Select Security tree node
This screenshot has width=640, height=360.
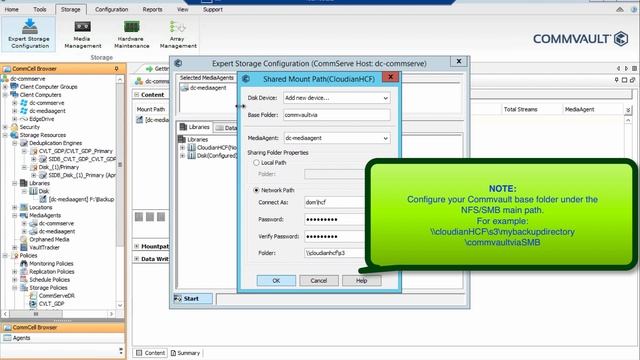pyautogui.click(x=30, y=127)
